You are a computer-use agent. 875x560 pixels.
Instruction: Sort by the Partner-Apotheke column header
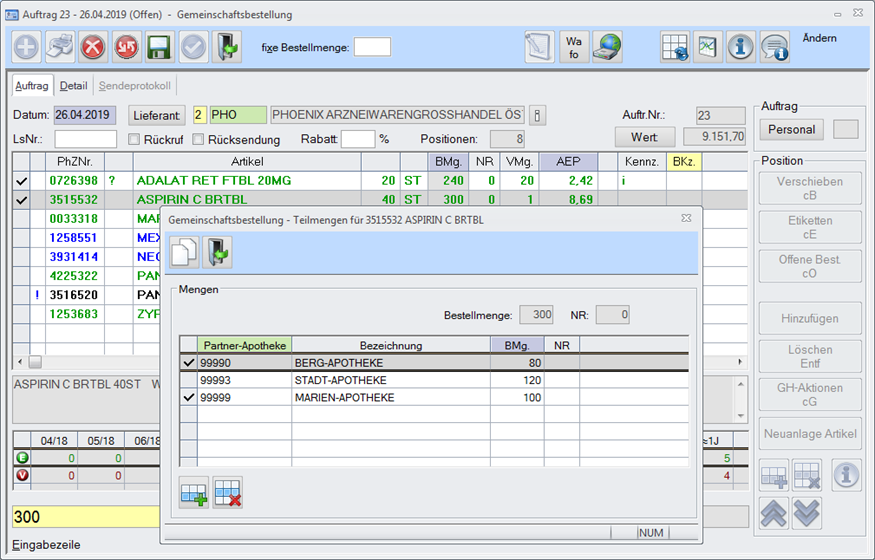(244, 345)
